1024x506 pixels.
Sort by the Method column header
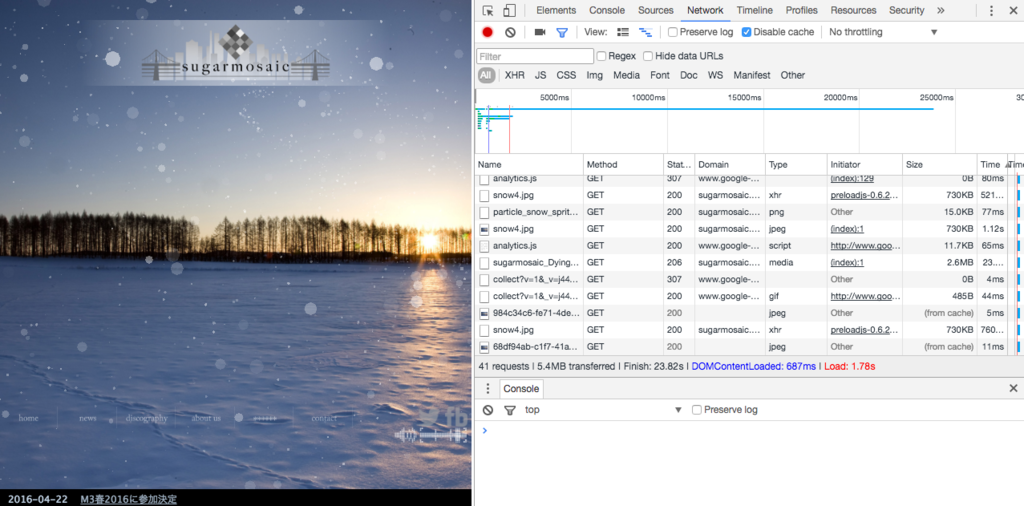(624, 165)
